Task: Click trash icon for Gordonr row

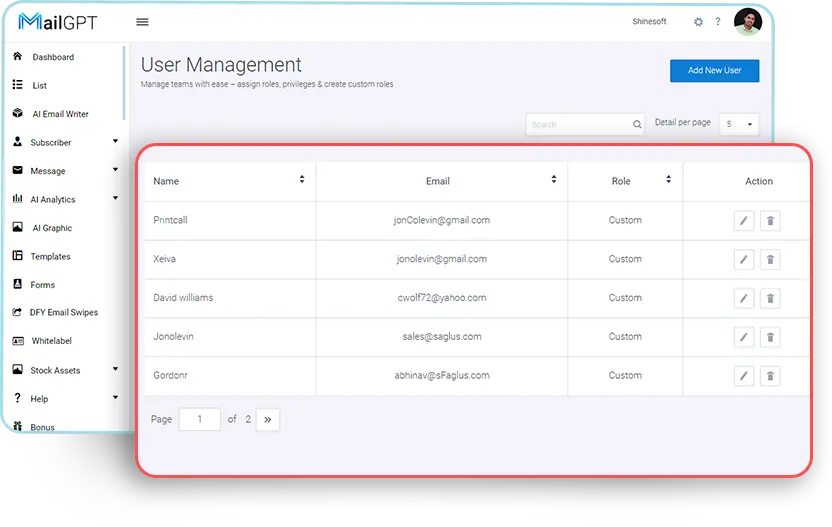Action: click(x=770, y=376)
